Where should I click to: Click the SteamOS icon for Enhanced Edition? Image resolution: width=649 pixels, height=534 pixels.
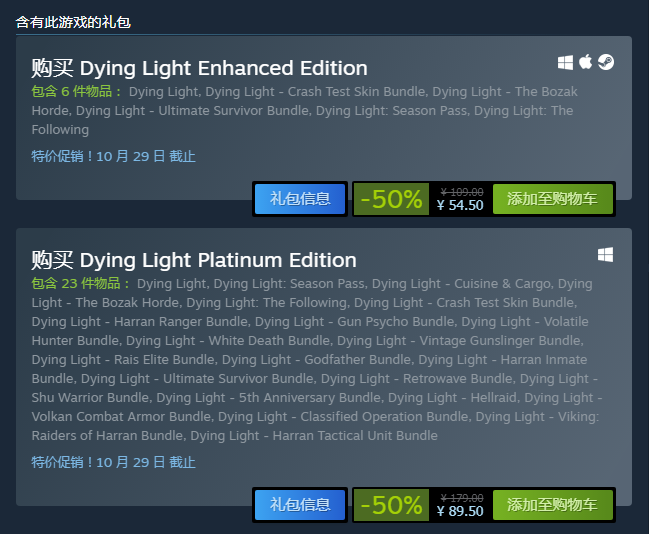[x=606, y=62]
